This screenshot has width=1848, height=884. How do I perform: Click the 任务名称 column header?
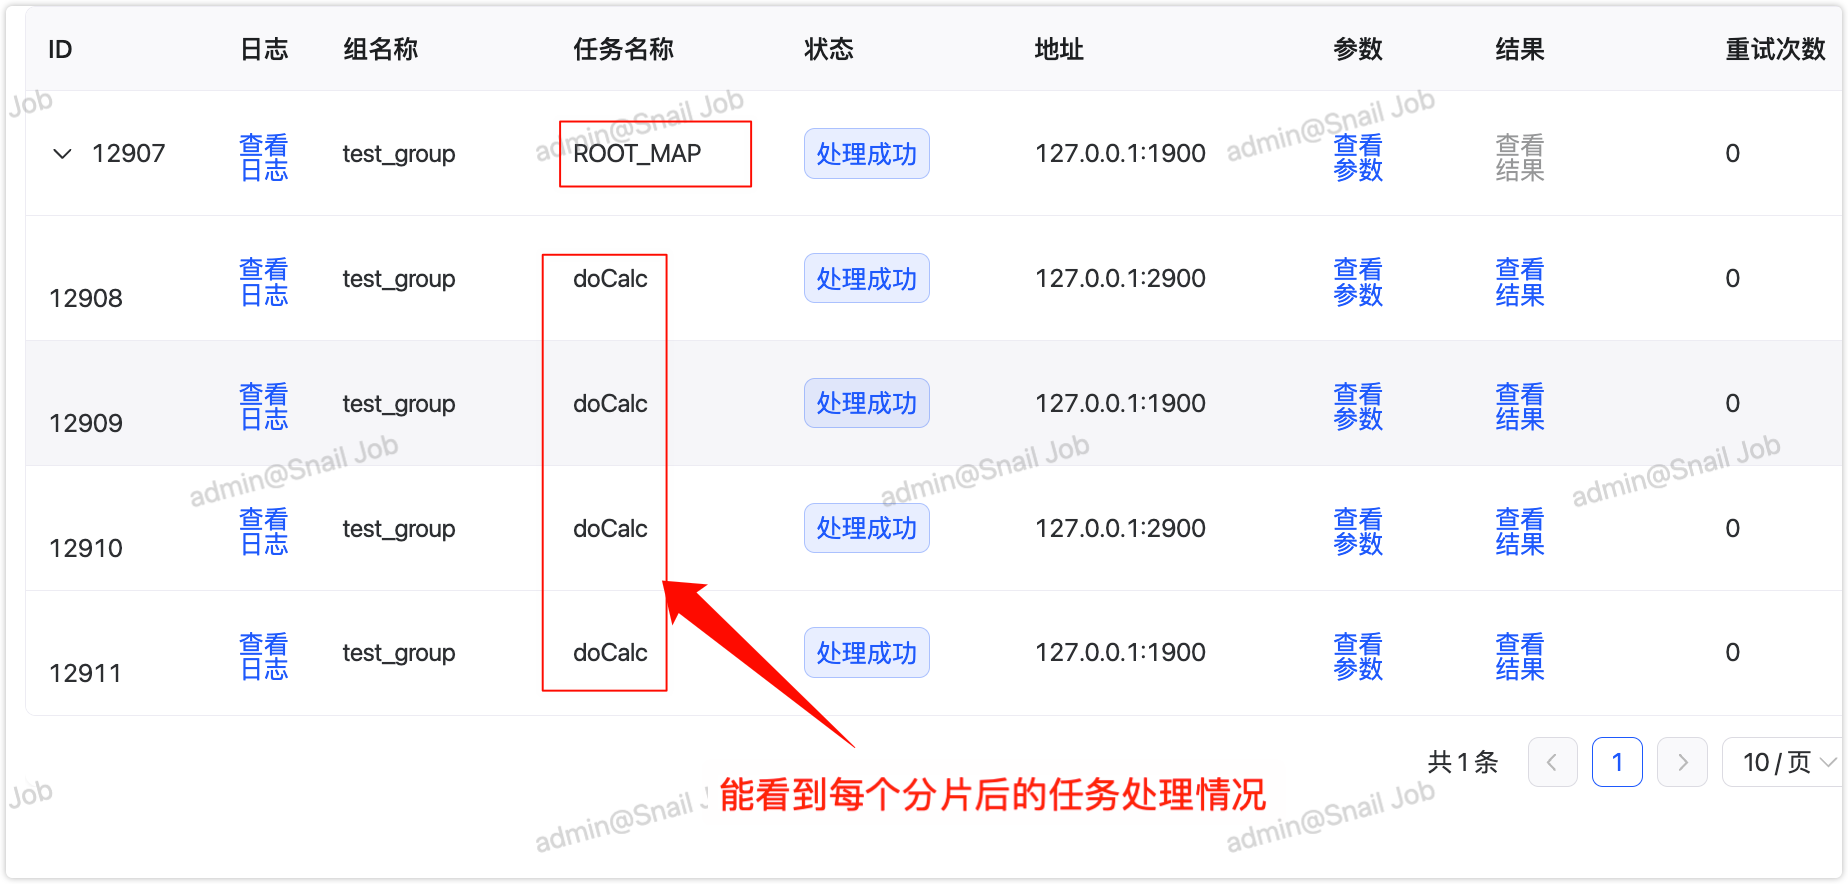(x=623, y=49)
